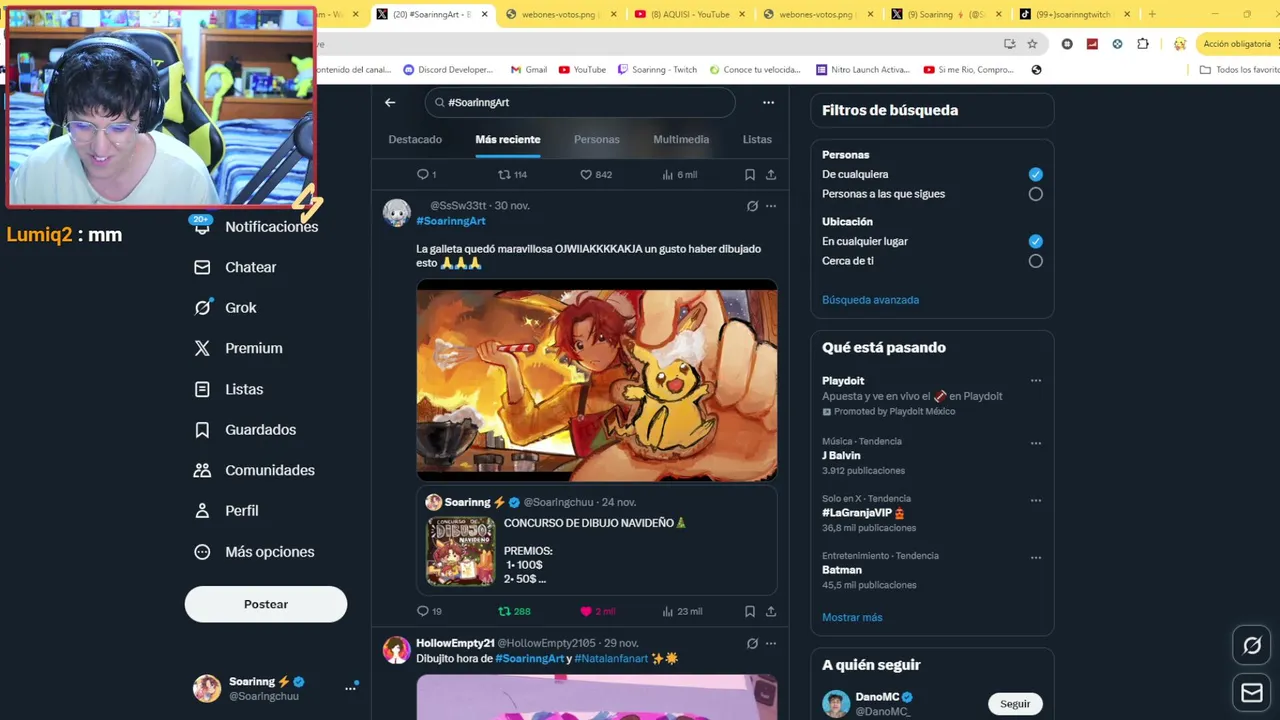
Task: Open options for Batman trend
Action: [x=1036, y=557]
